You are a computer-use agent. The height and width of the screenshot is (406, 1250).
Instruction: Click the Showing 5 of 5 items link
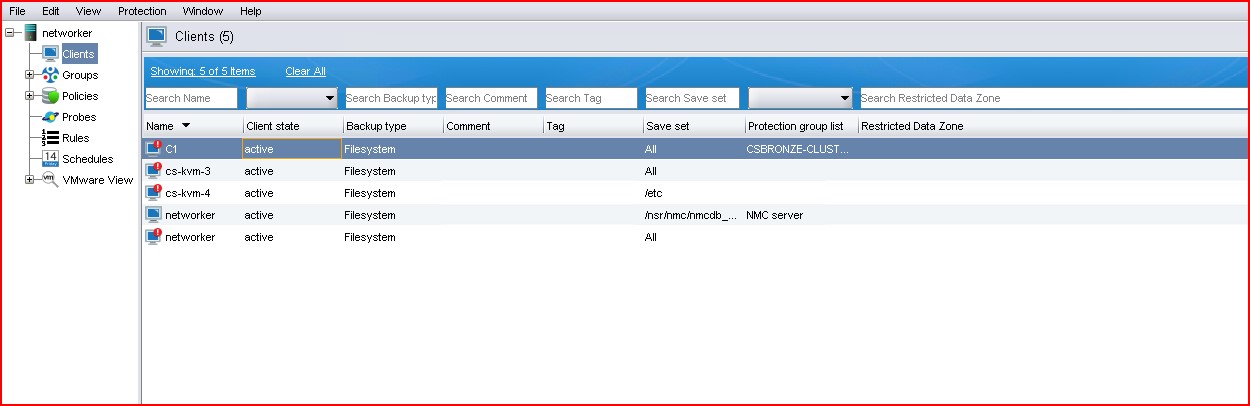[x=202, y=71]
